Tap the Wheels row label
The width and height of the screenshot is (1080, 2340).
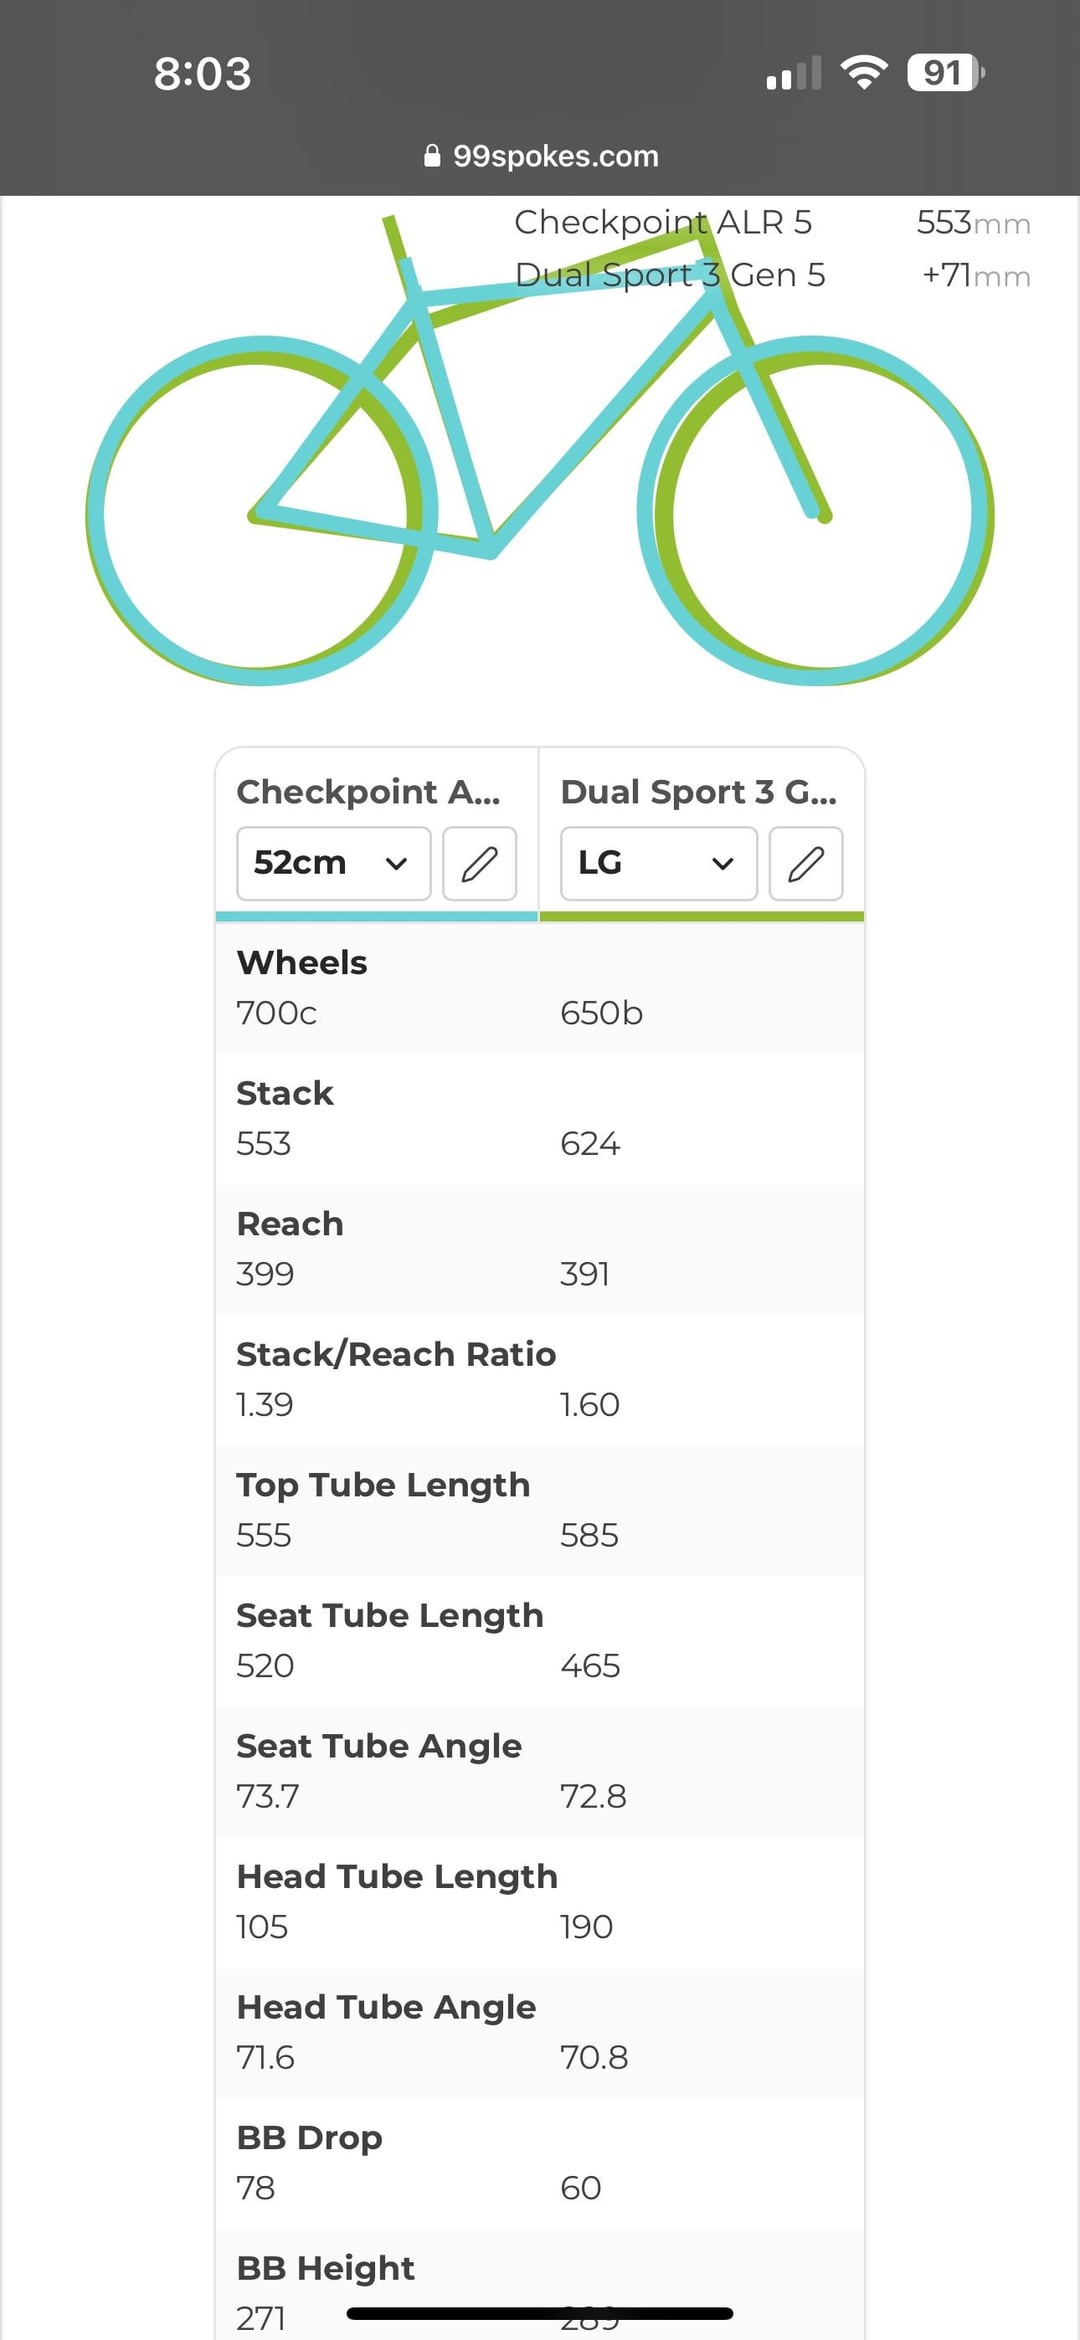click(302, 962)
